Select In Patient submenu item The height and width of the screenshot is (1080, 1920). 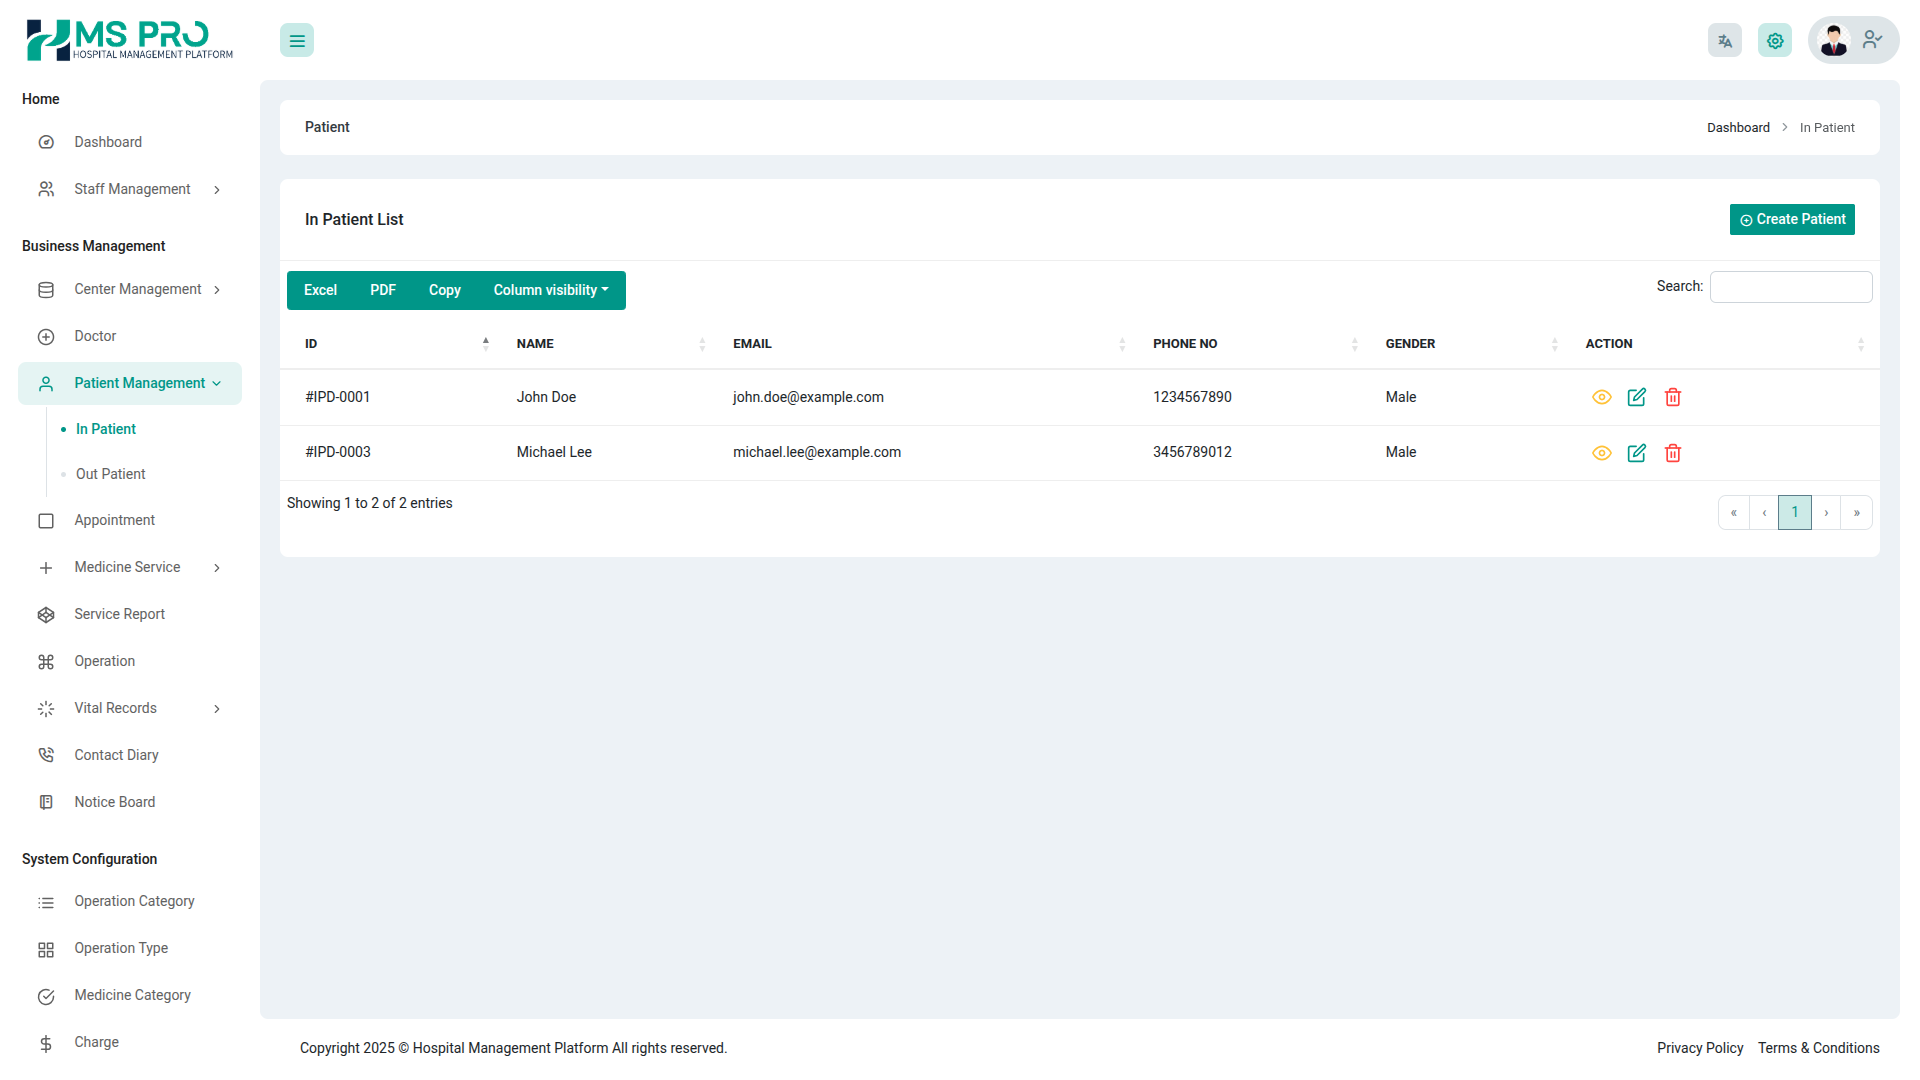(106, 429)
